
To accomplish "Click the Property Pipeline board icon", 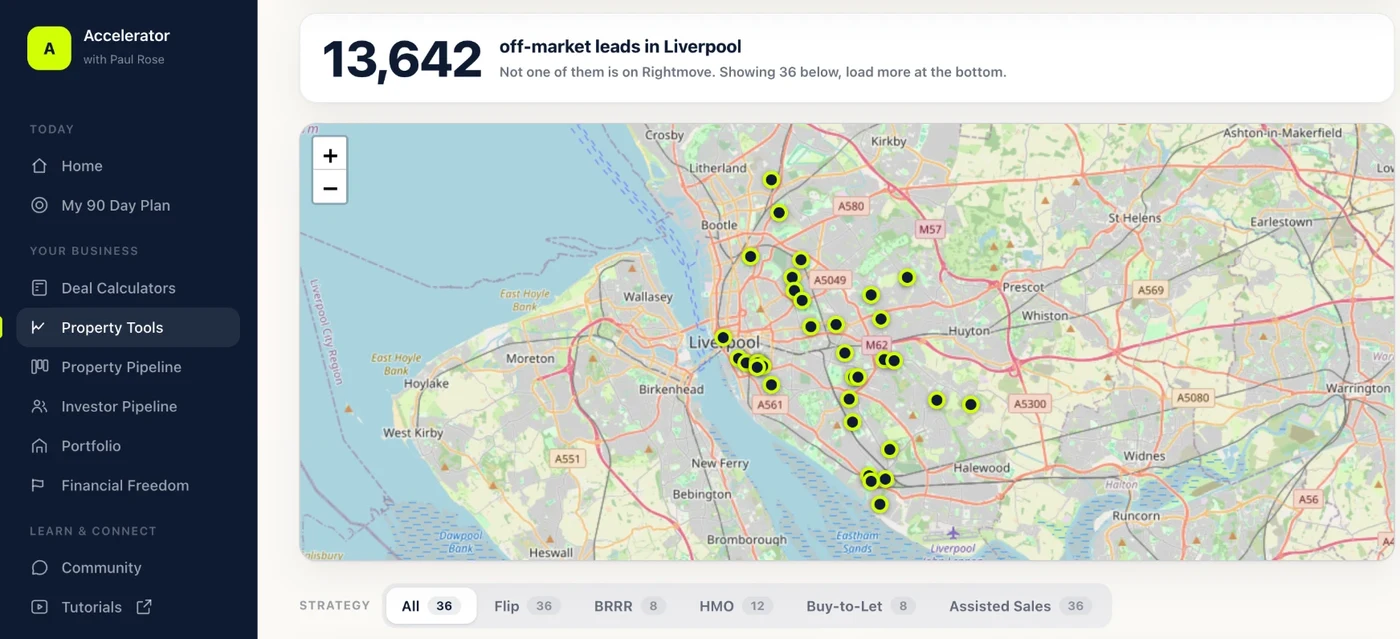I will (39, 367).
